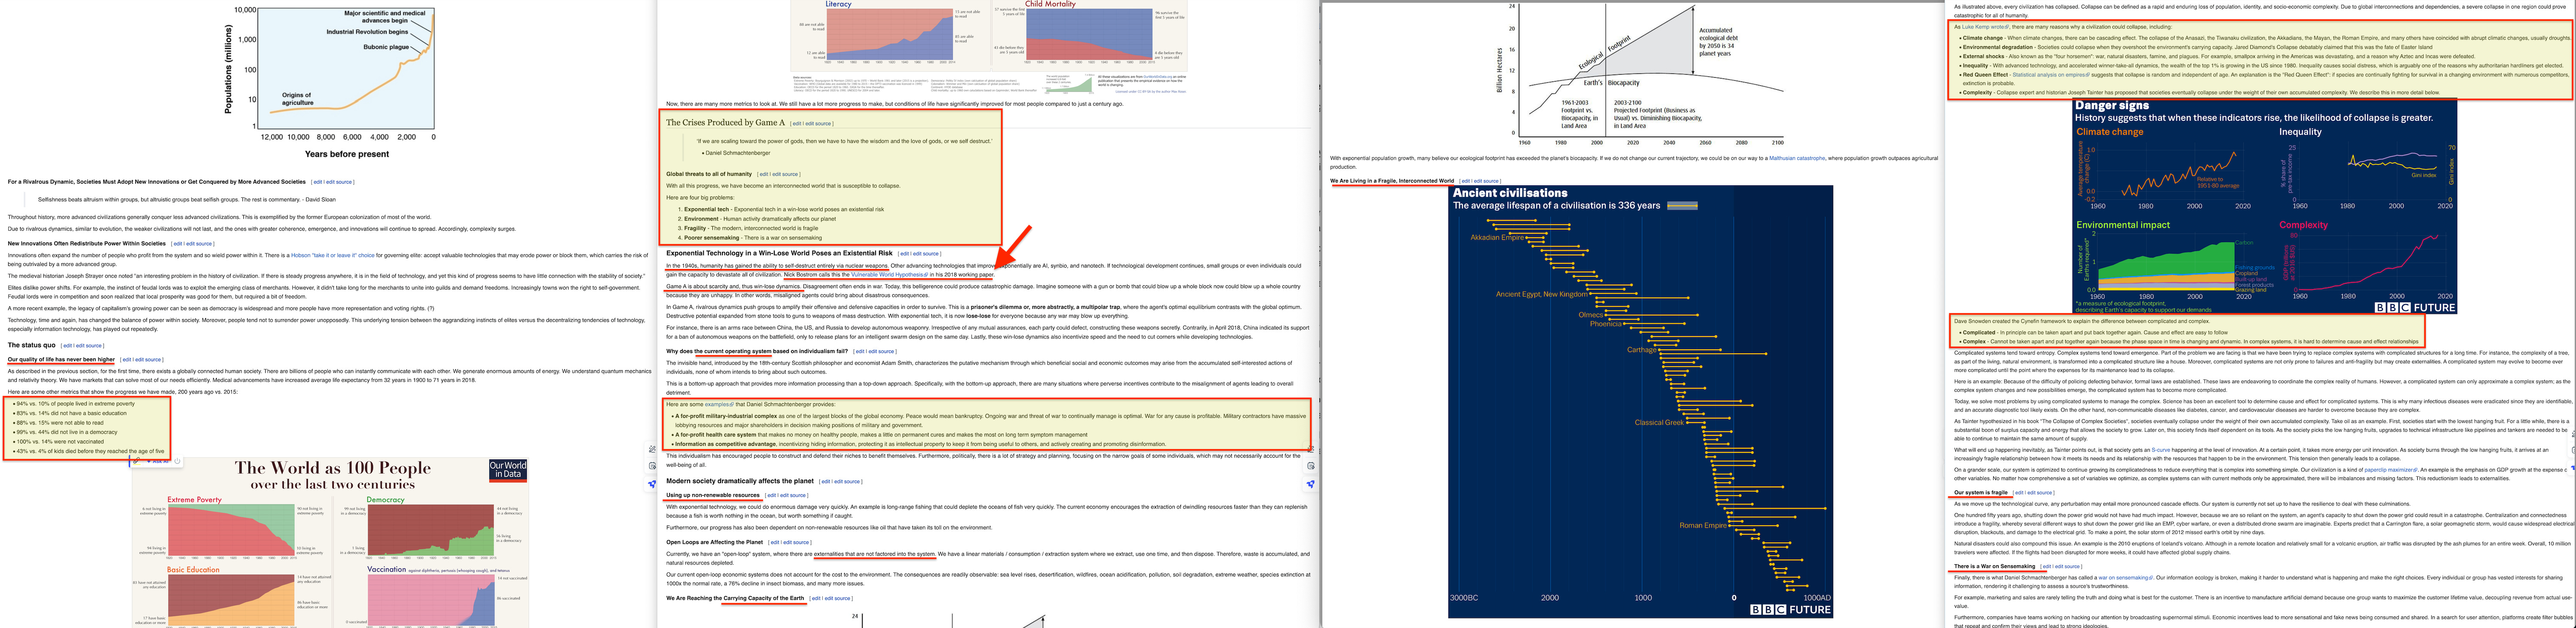
Task: Click edit source beside New Innovations Often Redistribute heading
Action: tap(199, 244)
